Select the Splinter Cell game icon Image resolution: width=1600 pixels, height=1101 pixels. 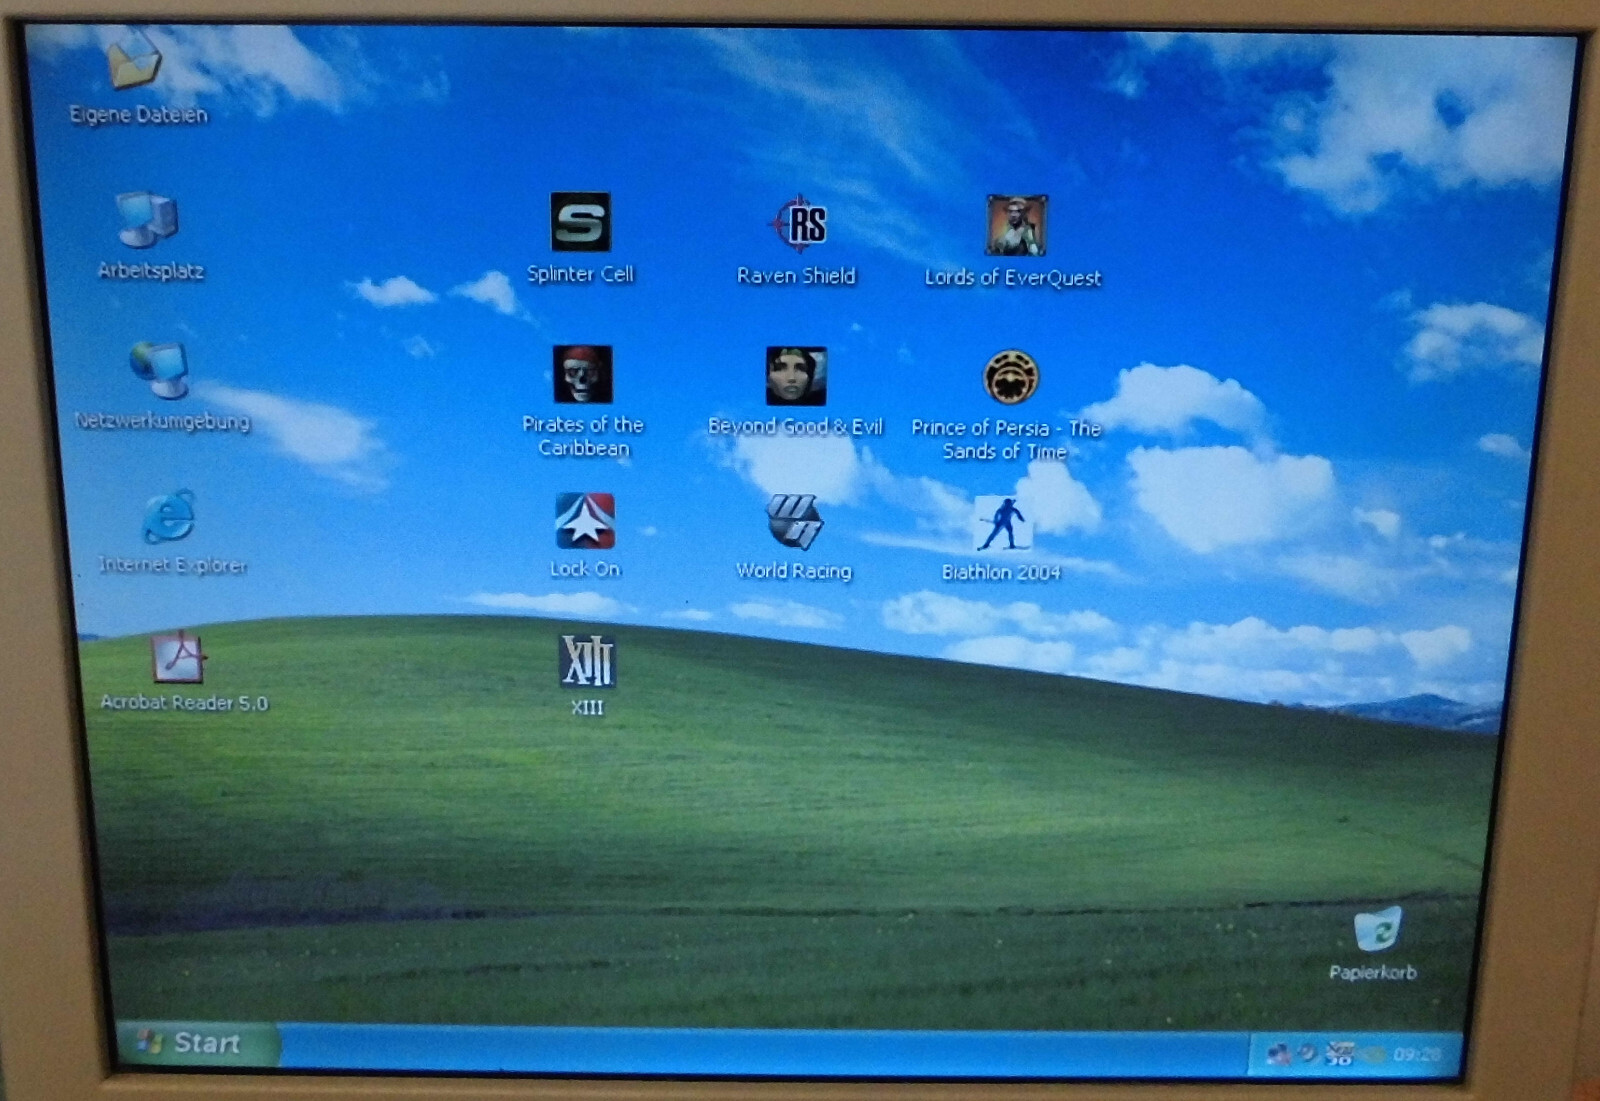pyautogui.click(x=580, y=221)
